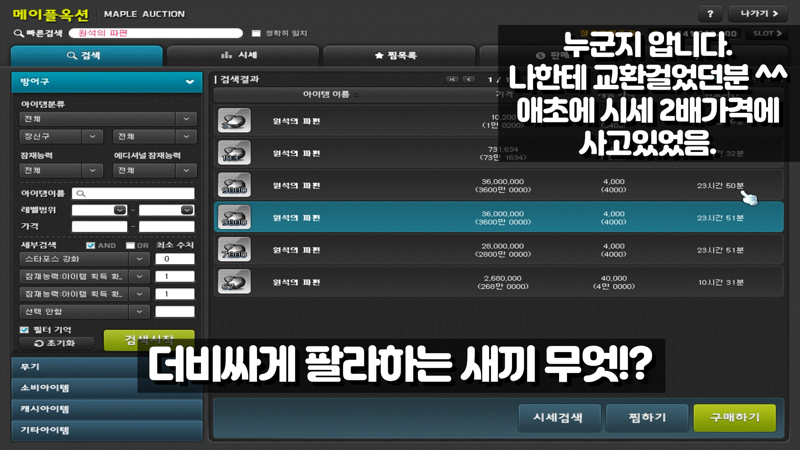Select the row ending at 23시간 50분
The height and width of the screenshot is (450, 800).
point(498,186)
